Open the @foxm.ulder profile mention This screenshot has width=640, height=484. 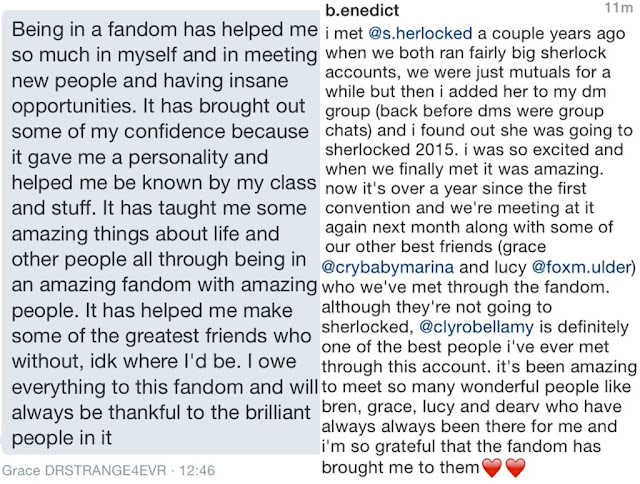(x=582, y=267)
